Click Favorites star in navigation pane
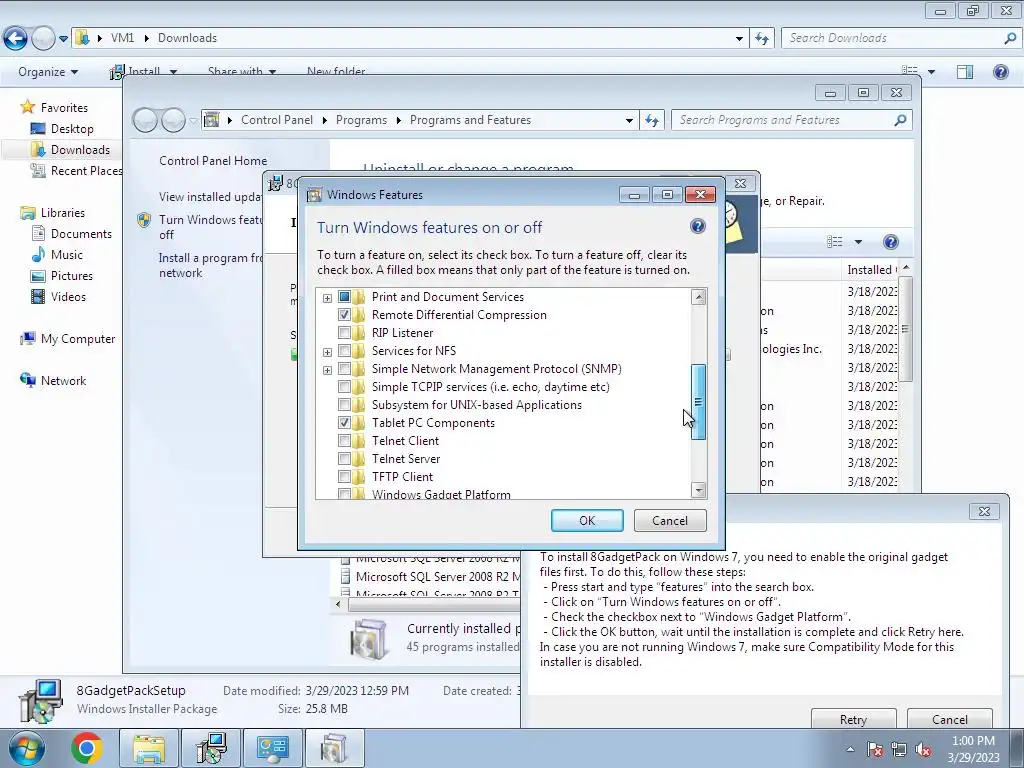This screenshot has width=1024, height=768. click(x=27, y=107)
